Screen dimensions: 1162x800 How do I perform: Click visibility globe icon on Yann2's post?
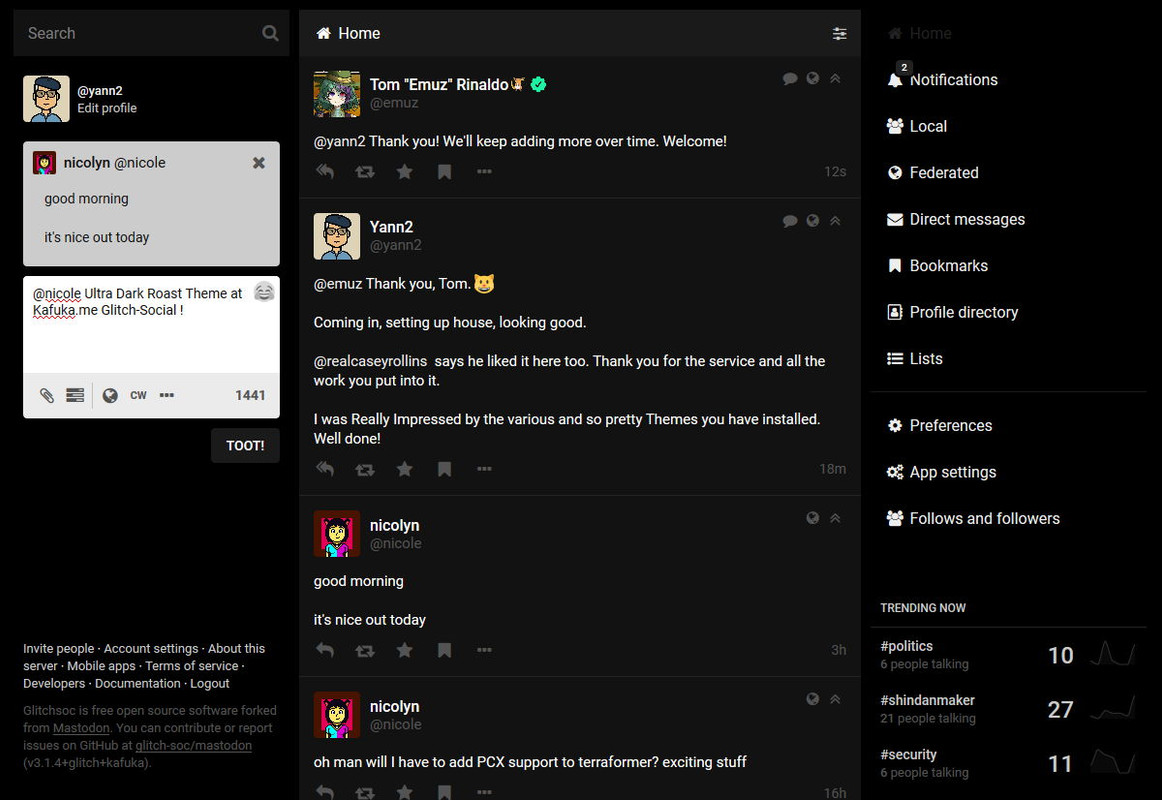[813, 221]
